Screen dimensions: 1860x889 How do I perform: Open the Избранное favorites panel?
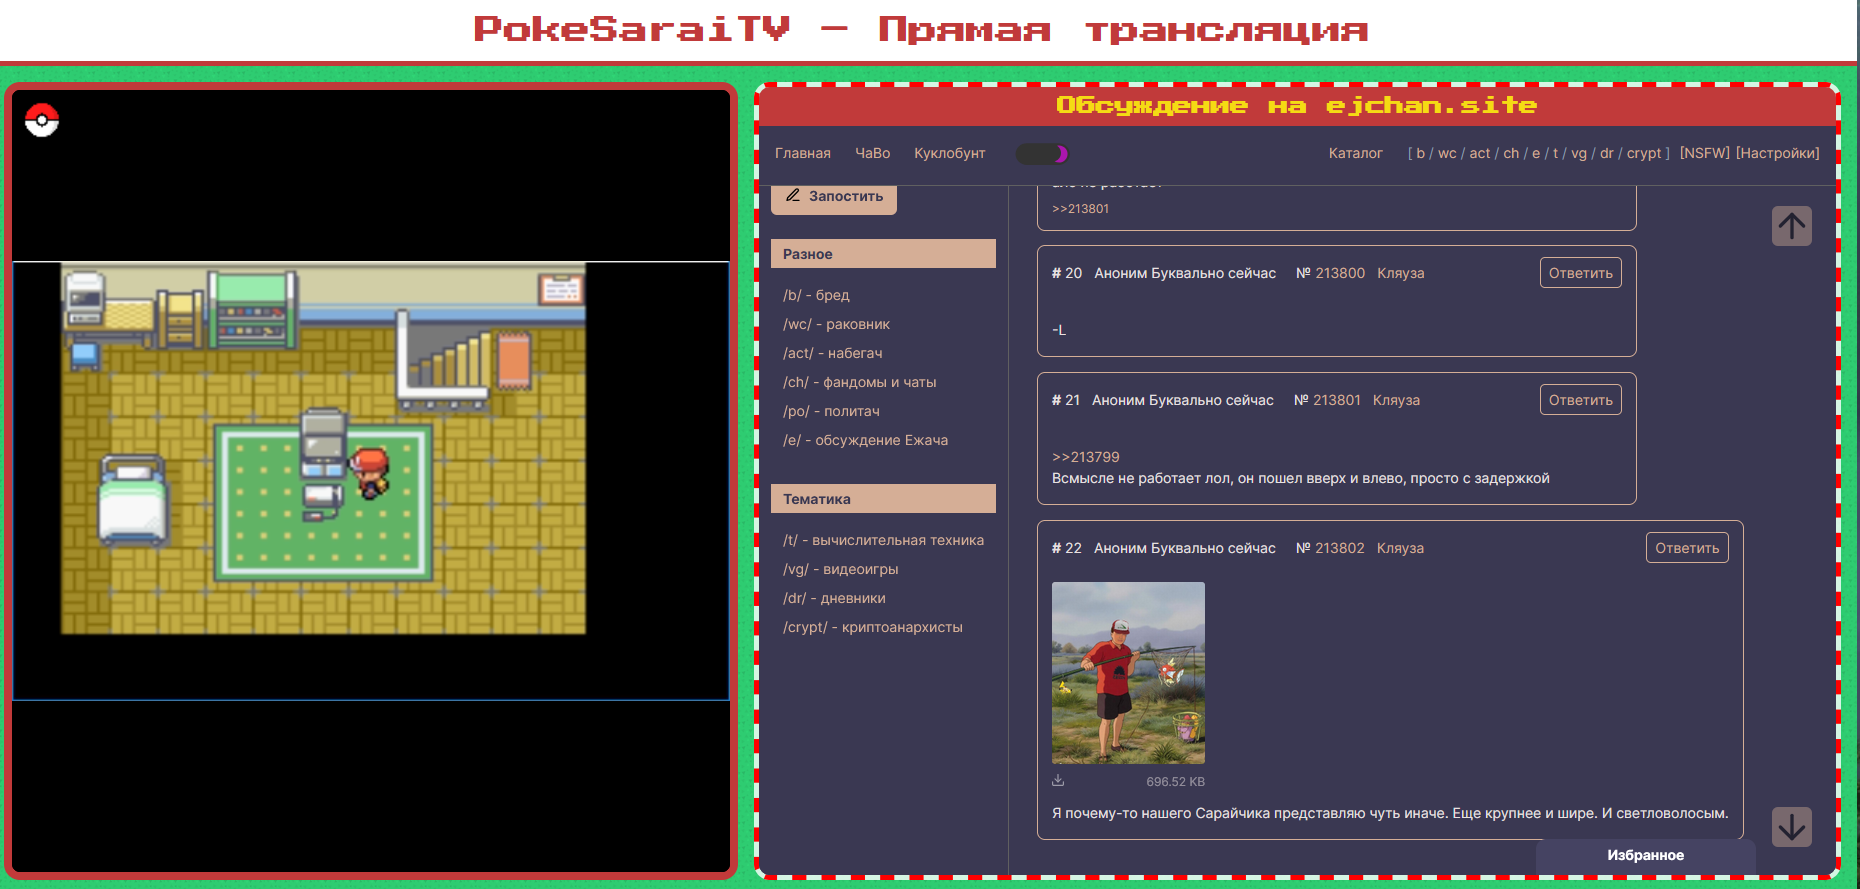1646,855
